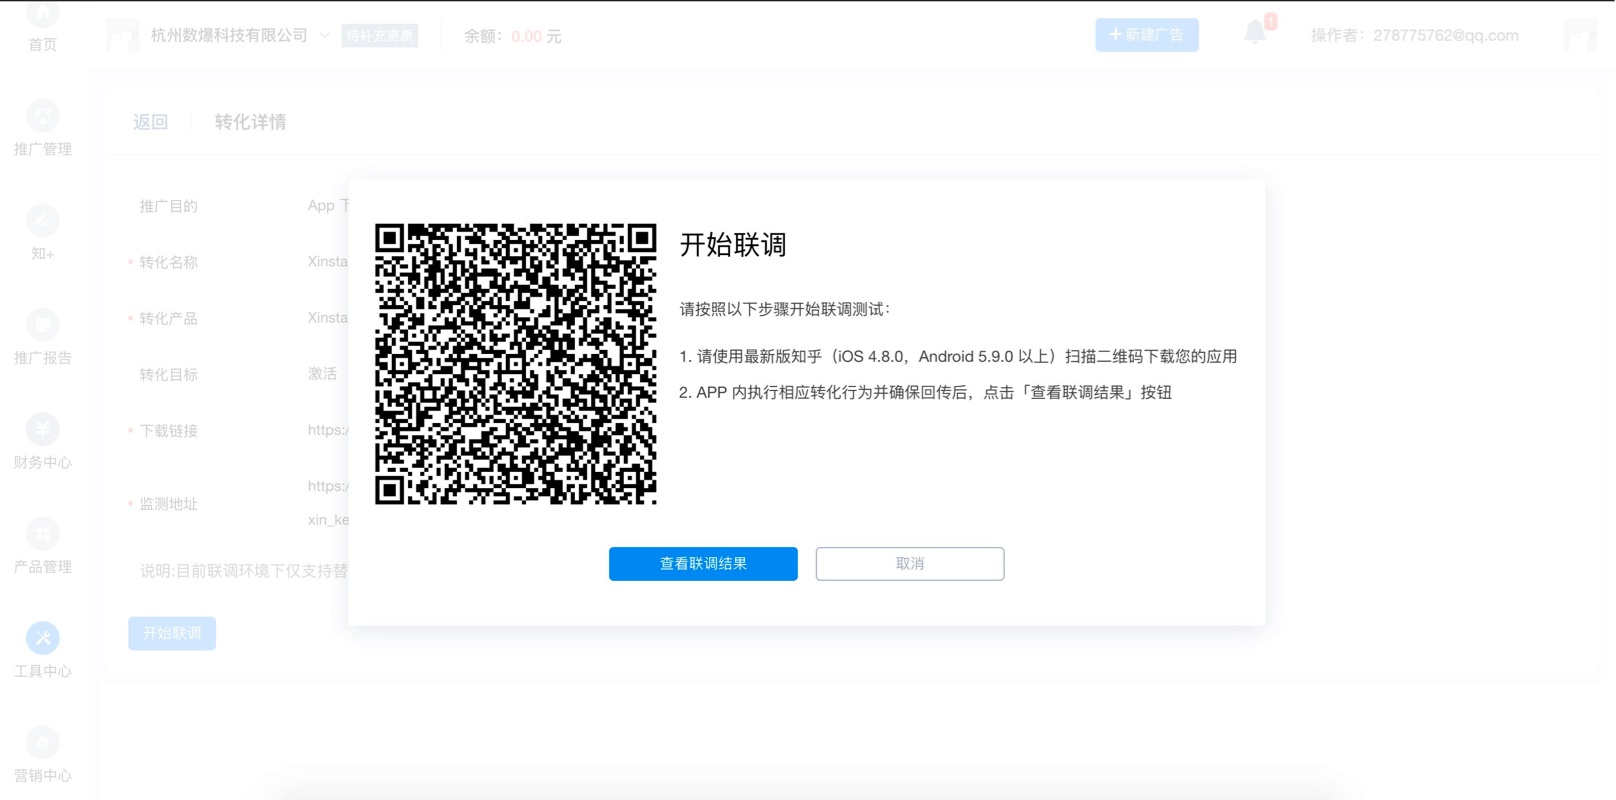Select the 转化详情 tab
This screenshot has width=1616, height=800.
251,122
